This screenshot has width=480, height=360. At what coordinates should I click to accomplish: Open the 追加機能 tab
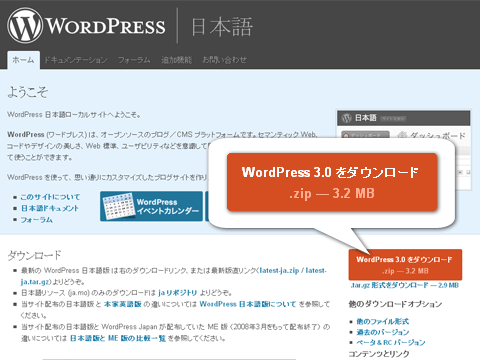coord(176,60)
